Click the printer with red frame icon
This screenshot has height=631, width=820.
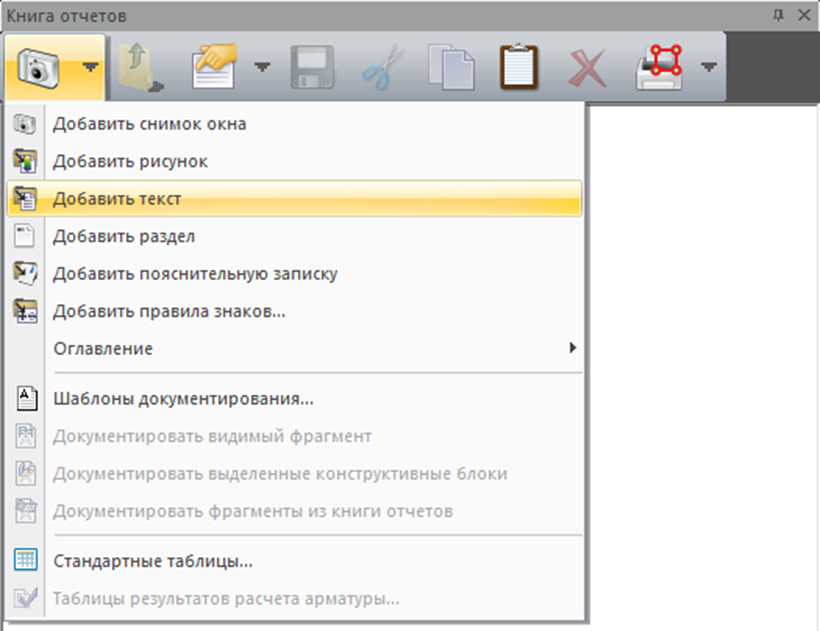tap(659, 67)
